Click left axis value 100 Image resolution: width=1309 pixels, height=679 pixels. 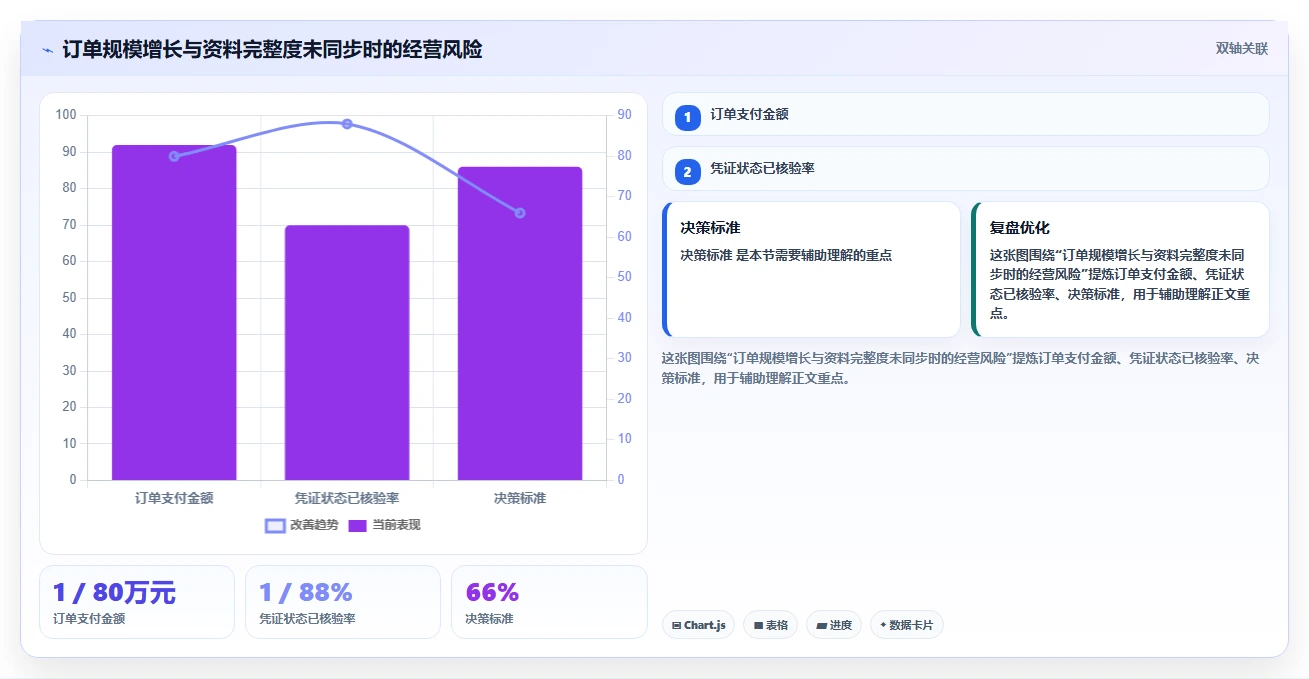[66, 115]
